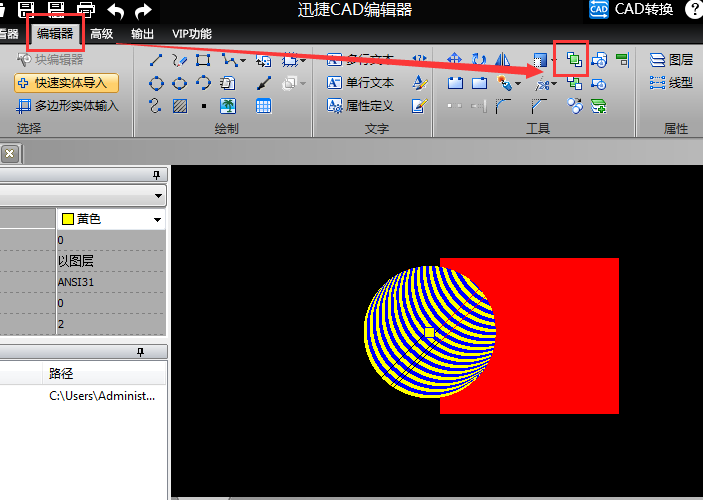Click the insert image icon with palm tree
The image size is (703, 500).
tap(228, 106)
